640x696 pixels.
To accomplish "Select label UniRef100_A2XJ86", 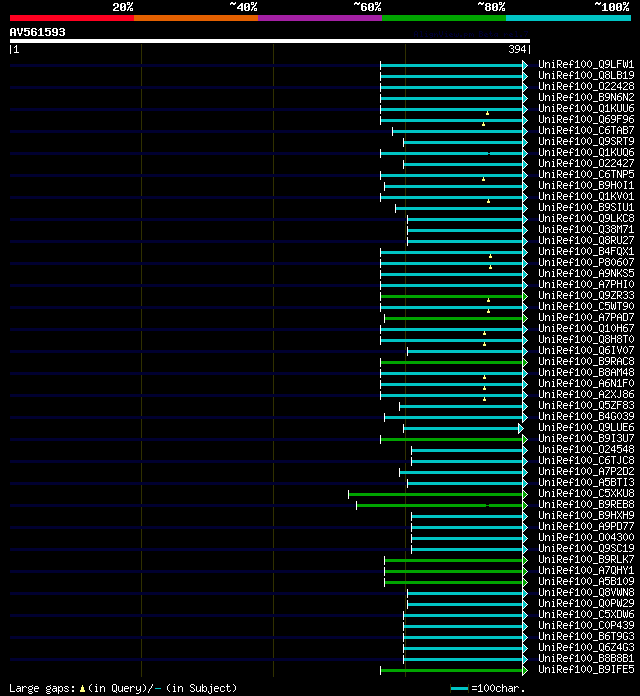I will point(586,395).
